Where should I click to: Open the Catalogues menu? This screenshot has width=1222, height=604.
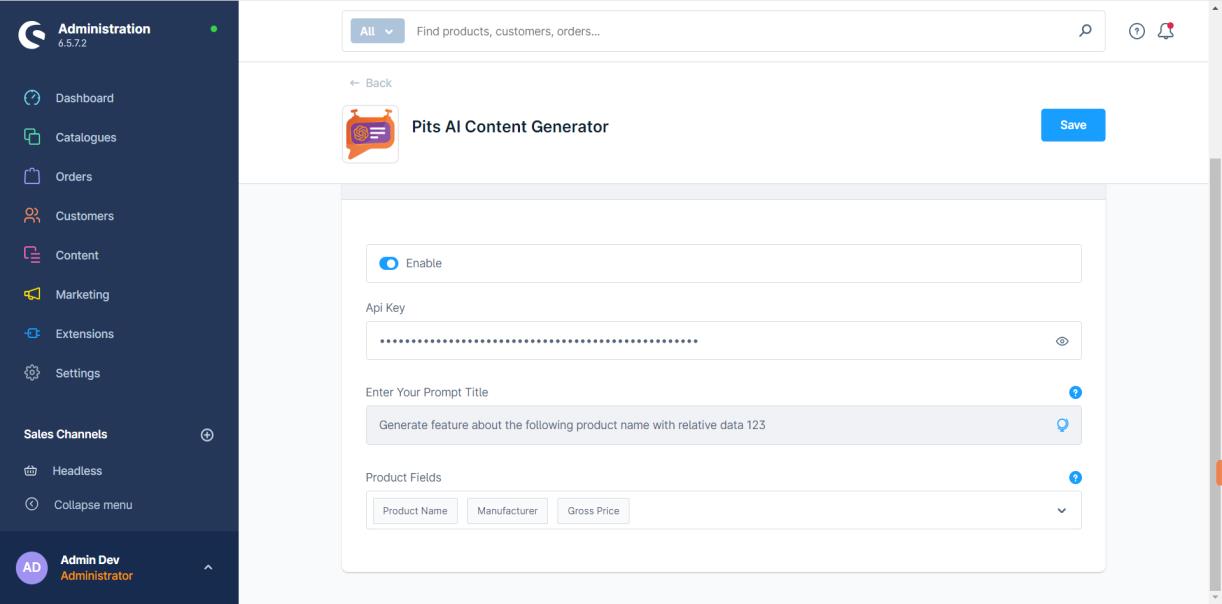coord(85,137)
